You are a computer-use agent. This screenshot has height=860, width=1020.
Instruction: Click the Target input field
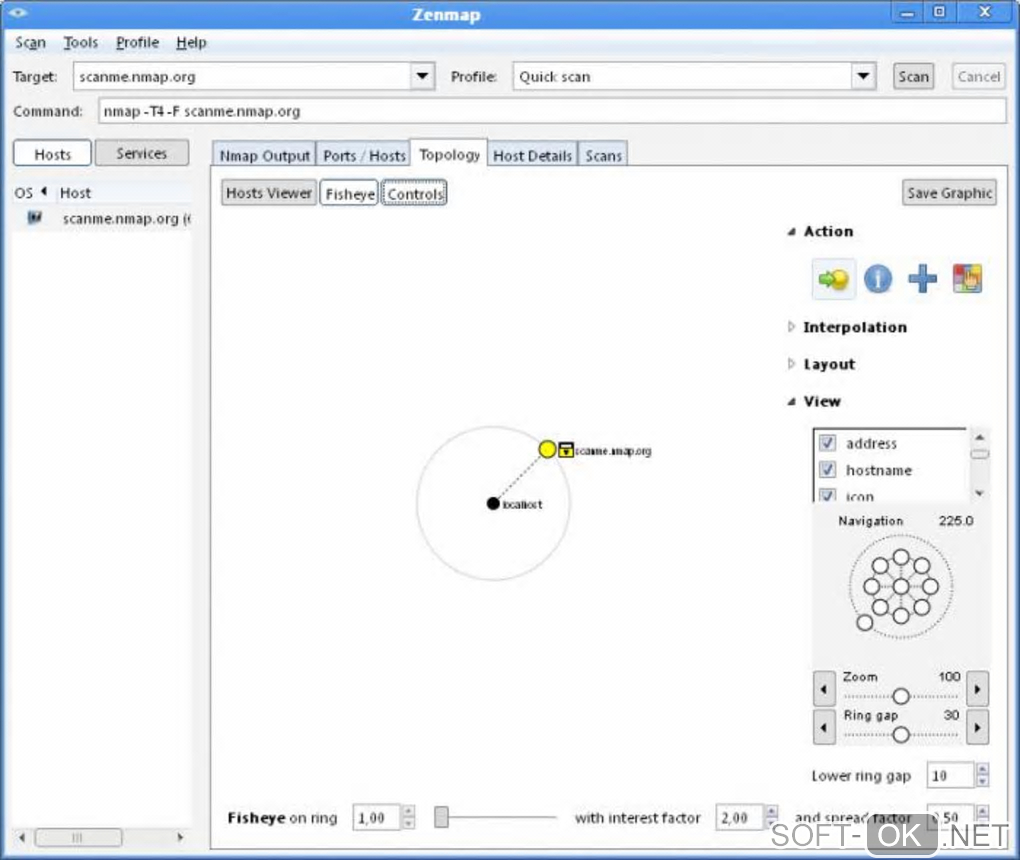click(x=242, y=76)
